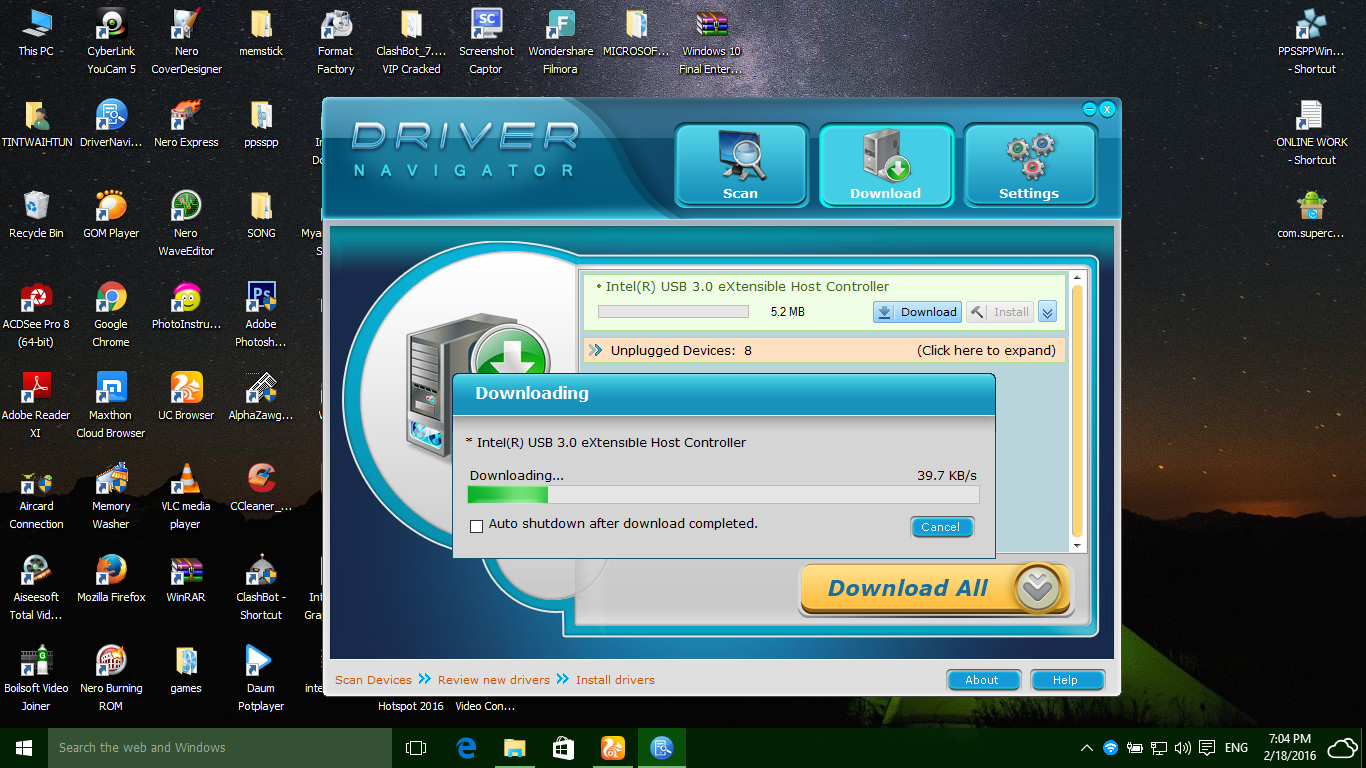Open Maxthon Cloud Browser shortcut
Viewport: 1366px width, 768px height.
[x=111, y=405]
